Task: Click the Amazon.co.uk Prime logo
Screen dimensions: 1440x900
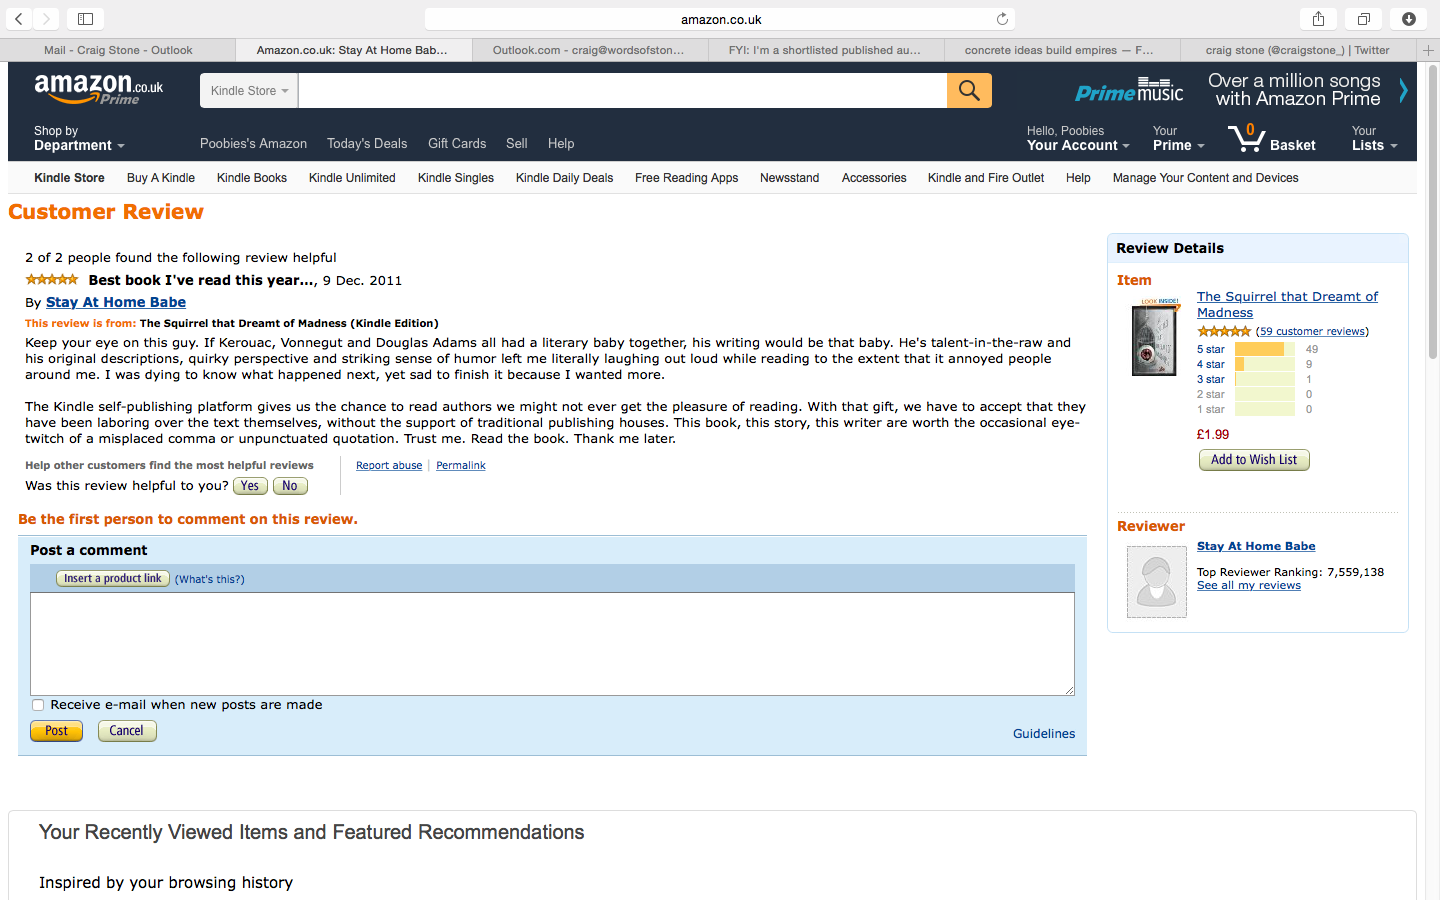Action: (99, 89)
